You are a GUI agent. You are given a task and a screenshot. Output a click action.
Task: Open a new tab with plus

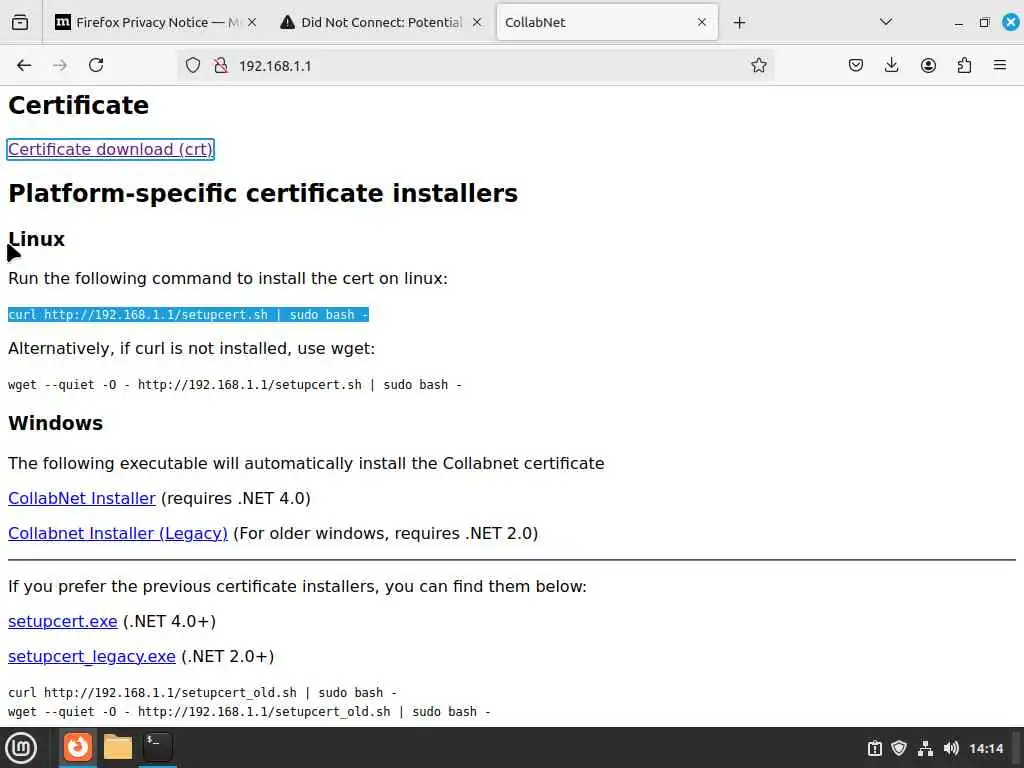pyautogui.click(x=739, y=23)
